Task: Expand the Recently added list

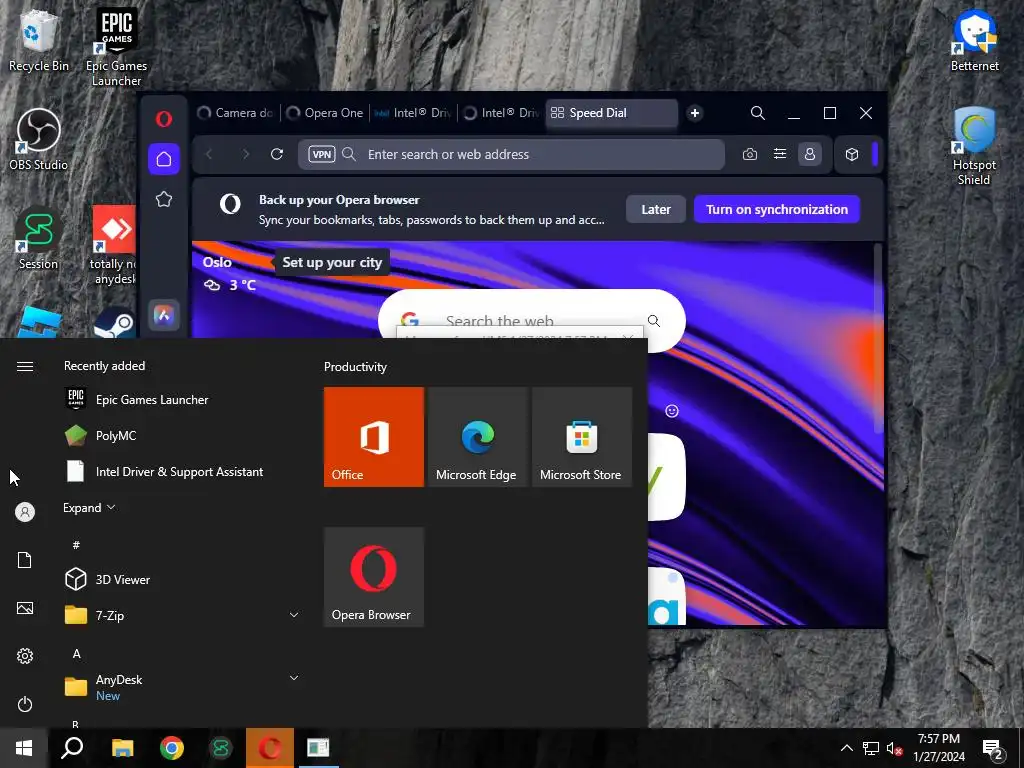Action: pyautogui.click(x=89, y=507)
